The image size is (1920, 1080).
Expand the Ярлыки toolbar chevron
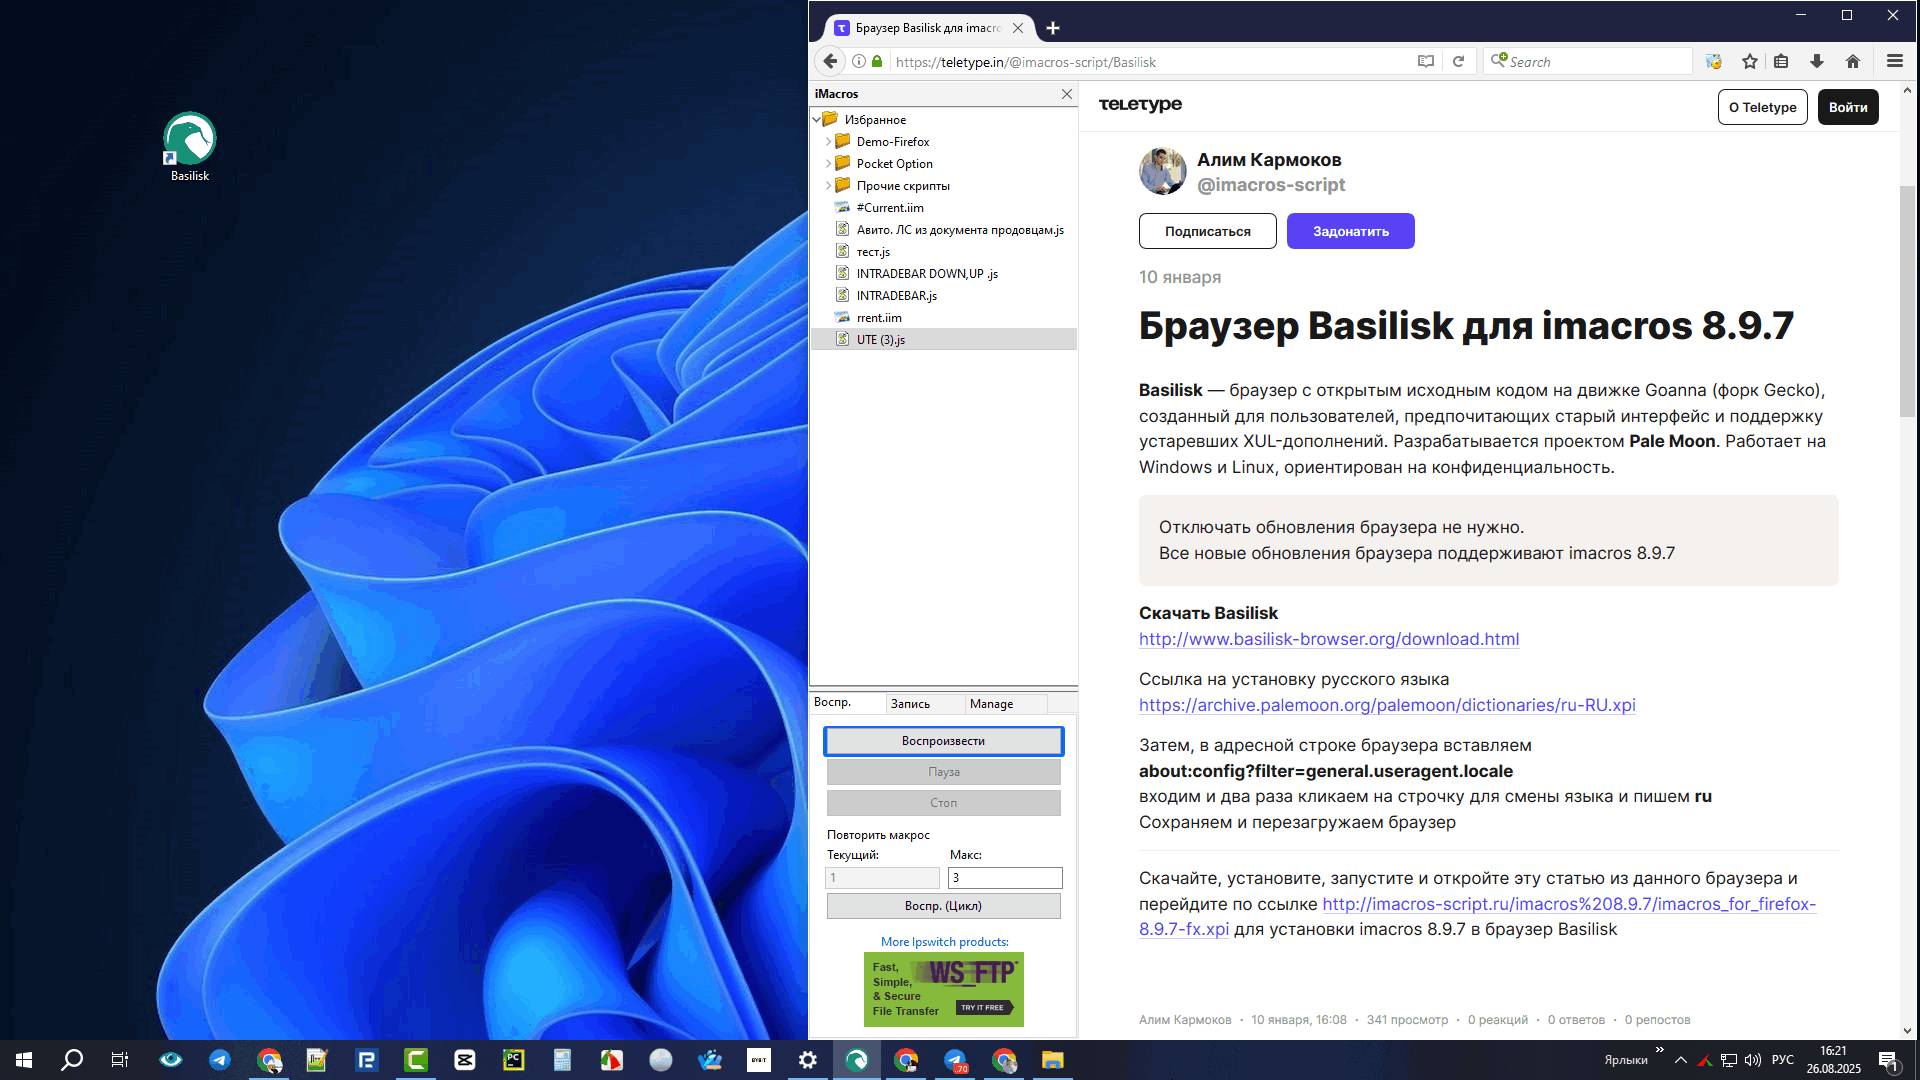click(x=1660, y=1050)
